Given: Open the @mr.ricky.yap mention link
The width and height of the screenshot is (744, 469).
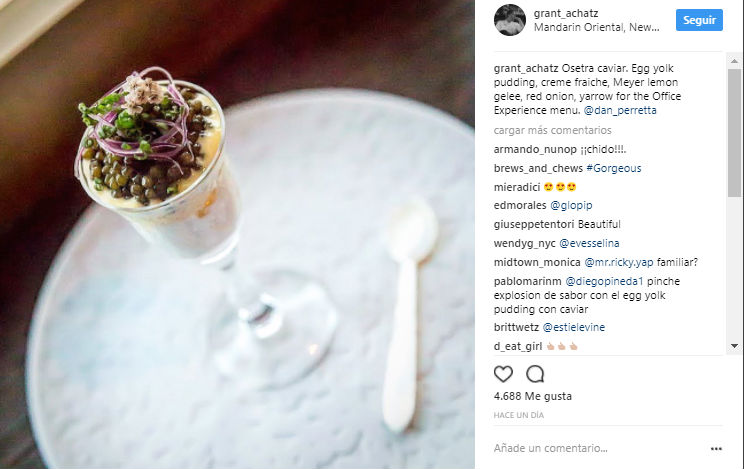Looking at the screenshot, I should click(618, 262).
